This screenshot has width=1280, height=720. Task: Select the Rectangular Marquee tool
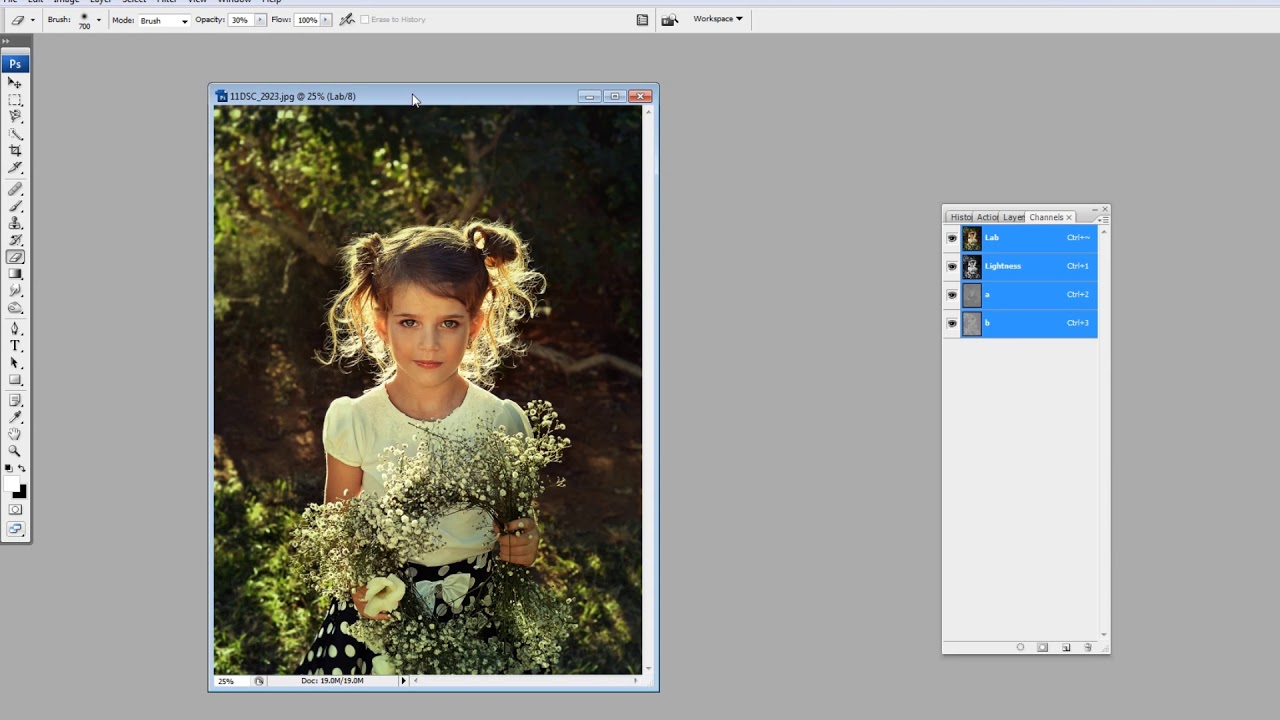(15, 100)
